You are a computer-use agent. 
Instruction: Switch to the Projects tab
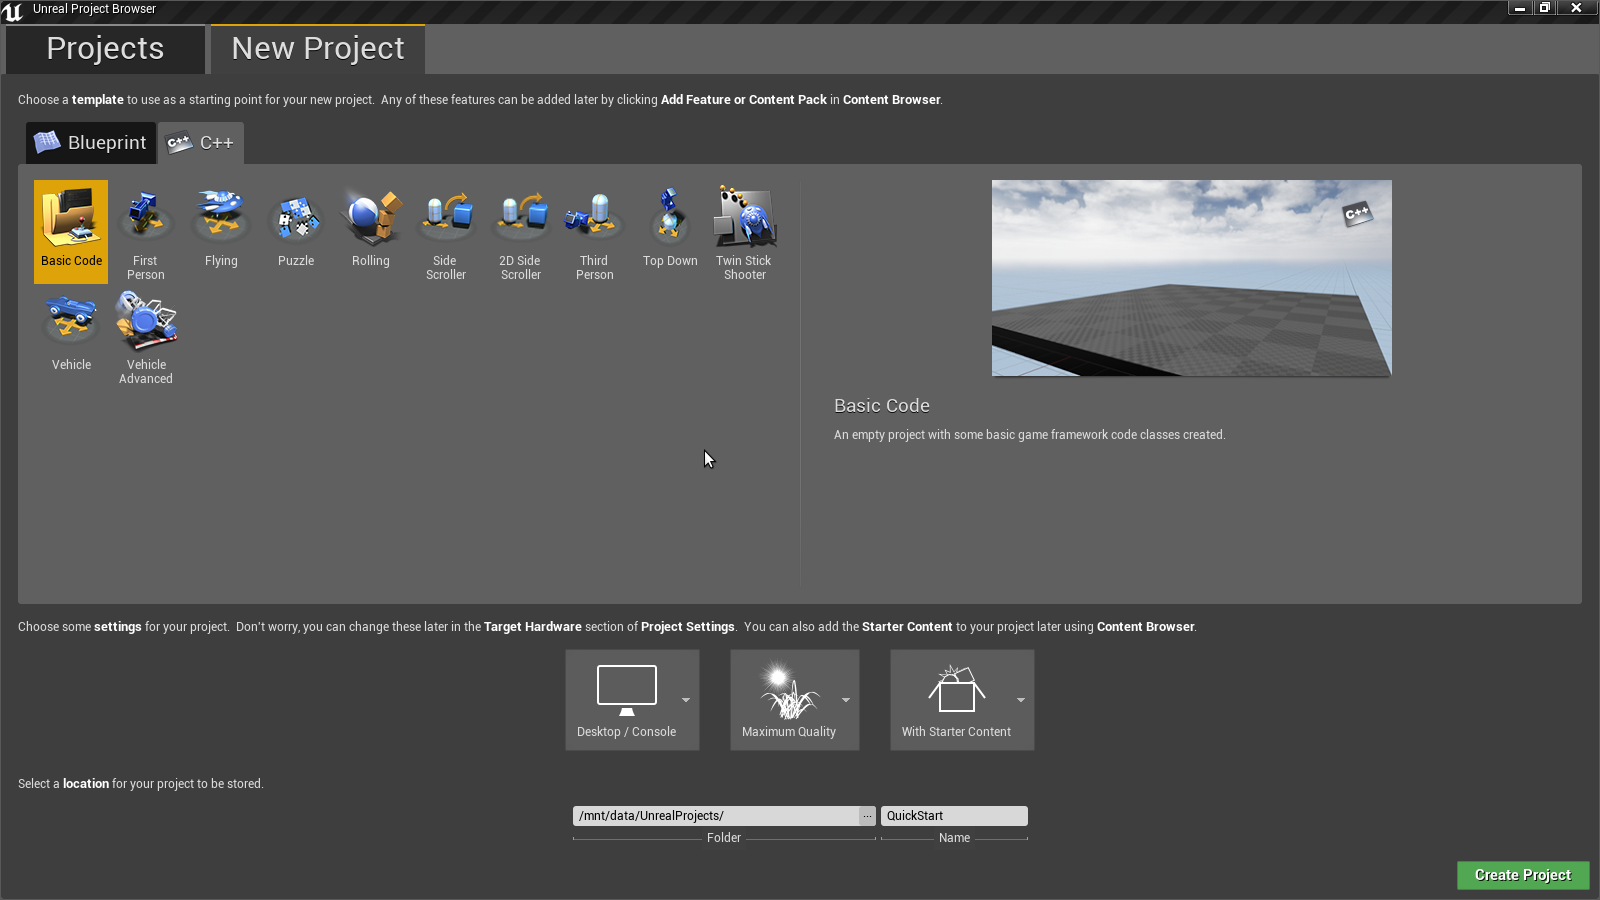pos(105,49)
